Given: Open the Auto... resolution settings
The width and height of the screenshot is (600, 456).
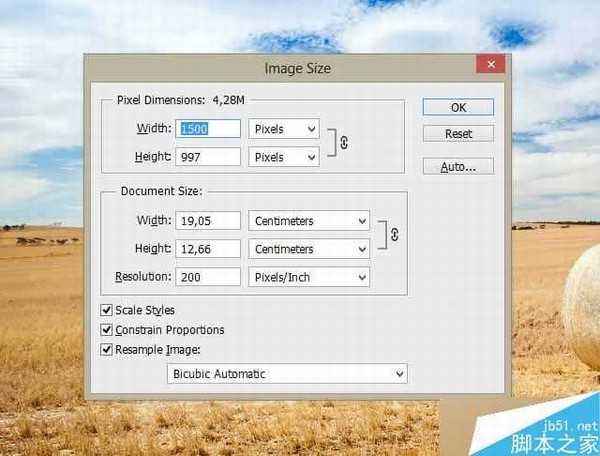Looking at the screenshot, I should click(458, 167).
